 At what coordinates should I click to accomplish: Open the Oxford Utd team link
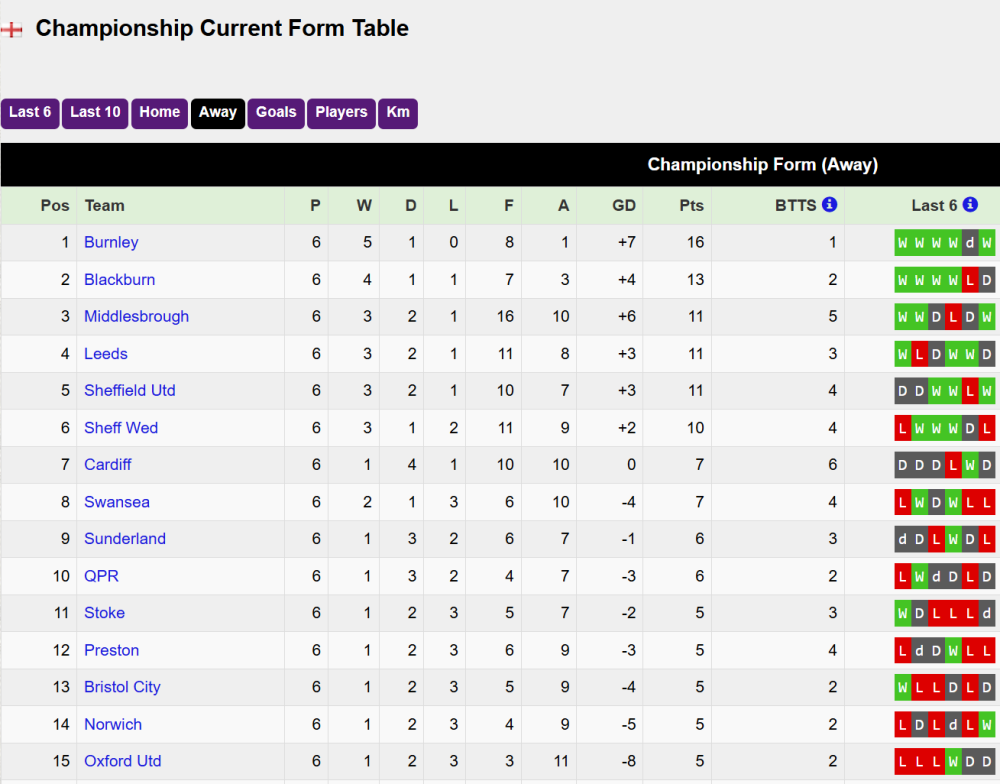123,761
